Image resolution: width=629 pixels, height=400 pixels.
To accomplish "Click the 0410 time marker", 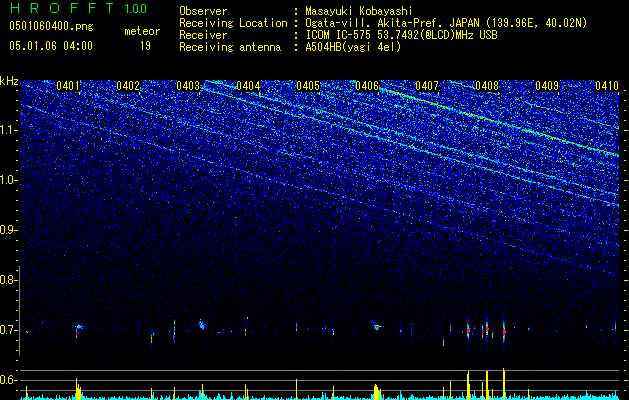I will (607, 86).
